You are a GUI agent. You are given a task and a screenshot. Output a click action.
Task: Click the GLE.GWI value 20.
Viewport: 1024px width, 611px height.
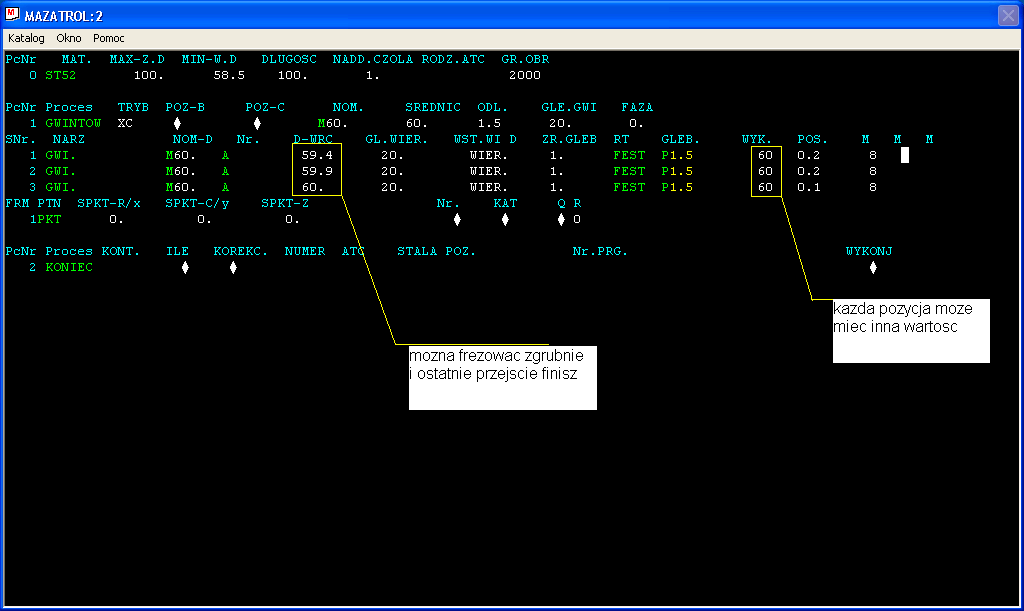tap(560, 123)
